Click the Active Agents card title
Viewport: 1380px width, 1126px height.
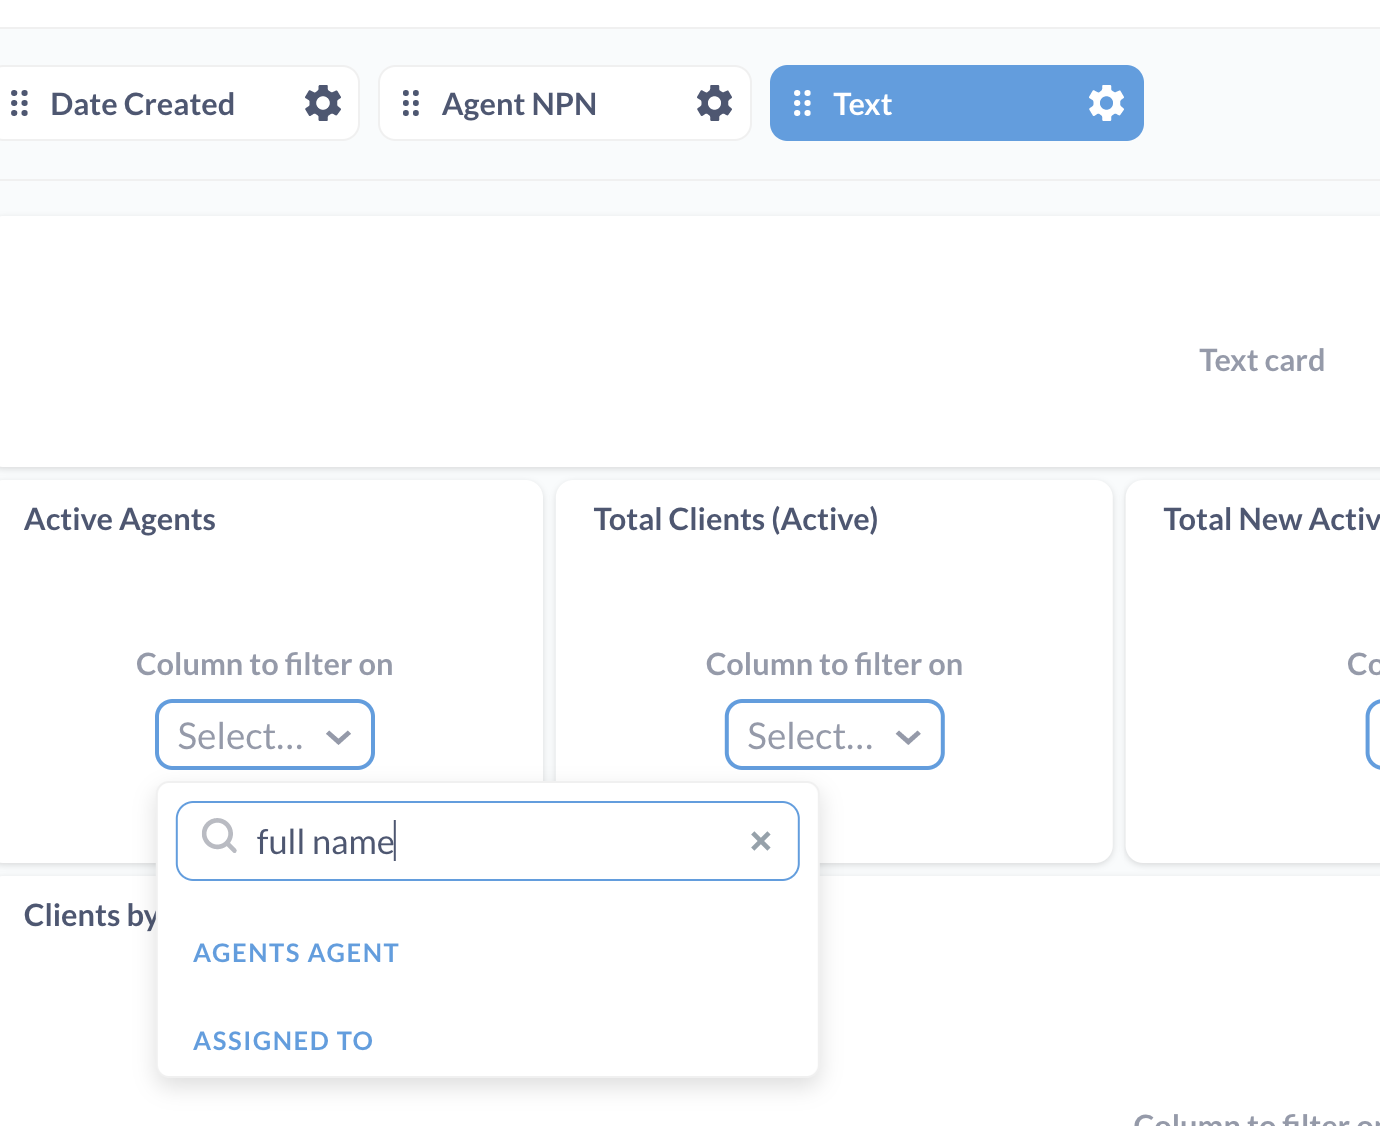click(120, 520)
